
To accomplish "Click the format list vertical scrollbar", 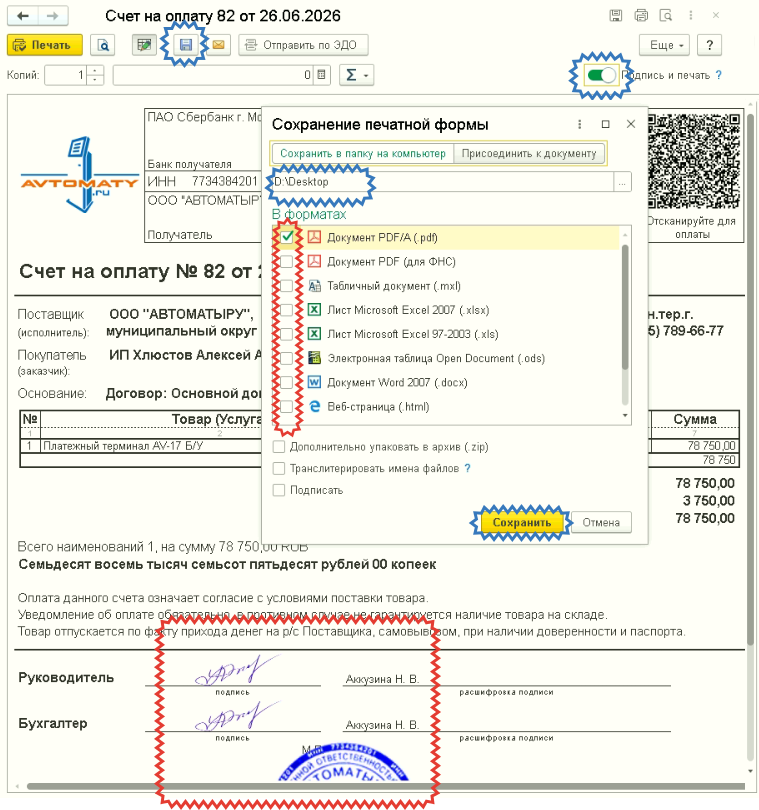I will click(x=625, y=325).
